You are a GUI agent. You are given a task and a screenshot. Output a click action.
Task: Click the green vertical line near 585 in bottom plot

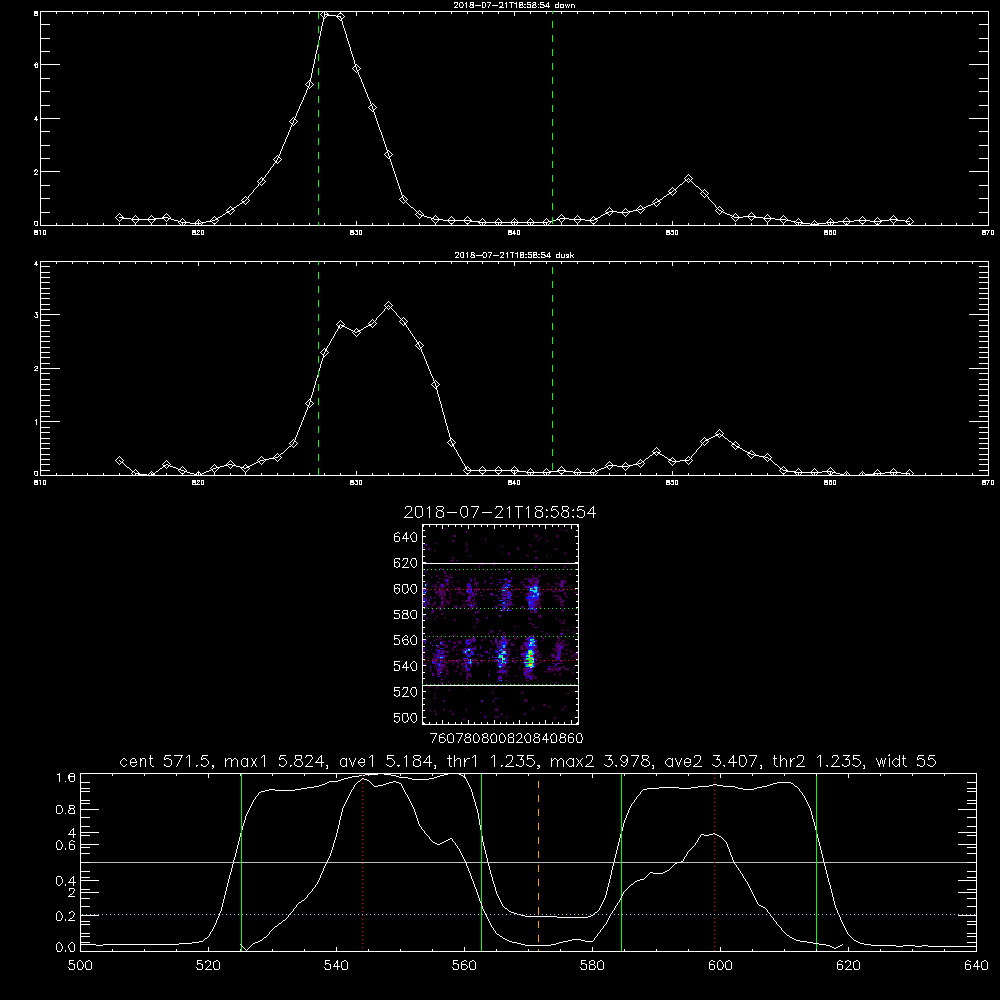tap(621, 861)
